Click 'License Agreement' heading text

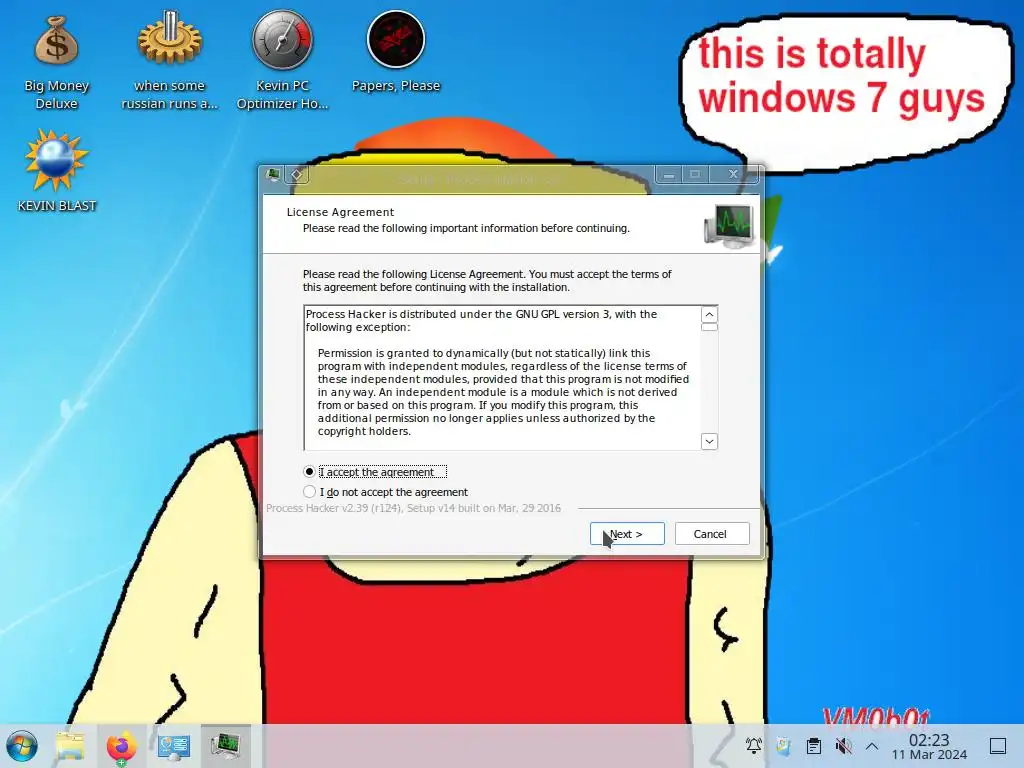340,212
